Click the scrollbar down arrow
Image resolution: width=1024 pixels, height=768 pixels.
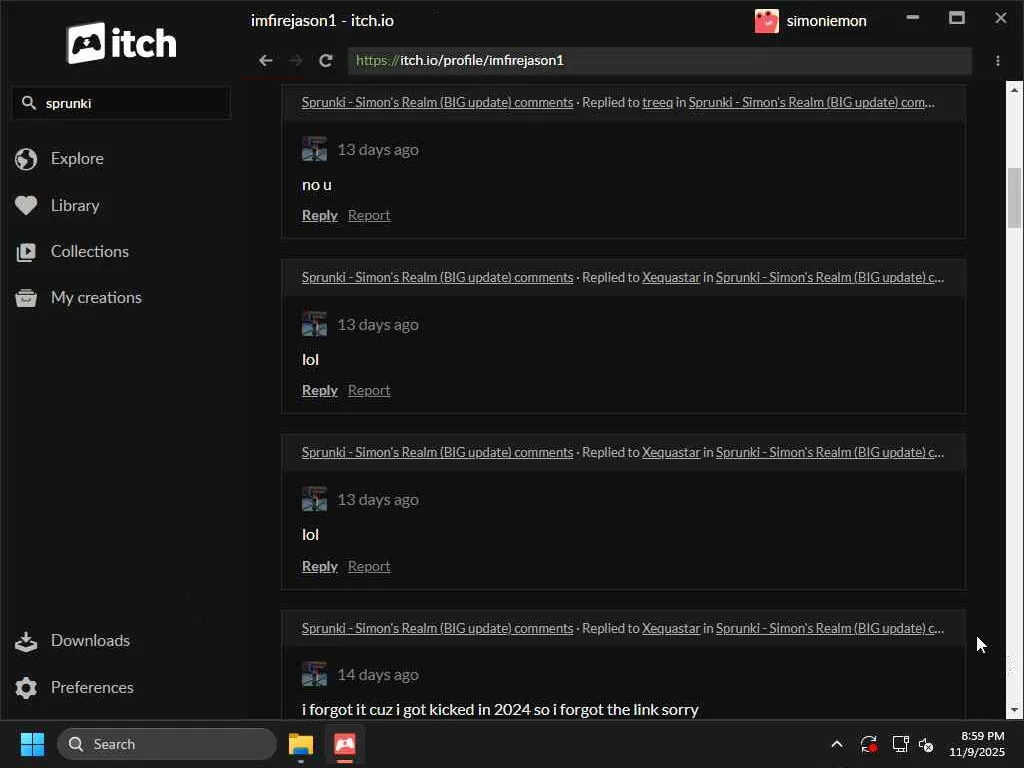[1014, 709]
